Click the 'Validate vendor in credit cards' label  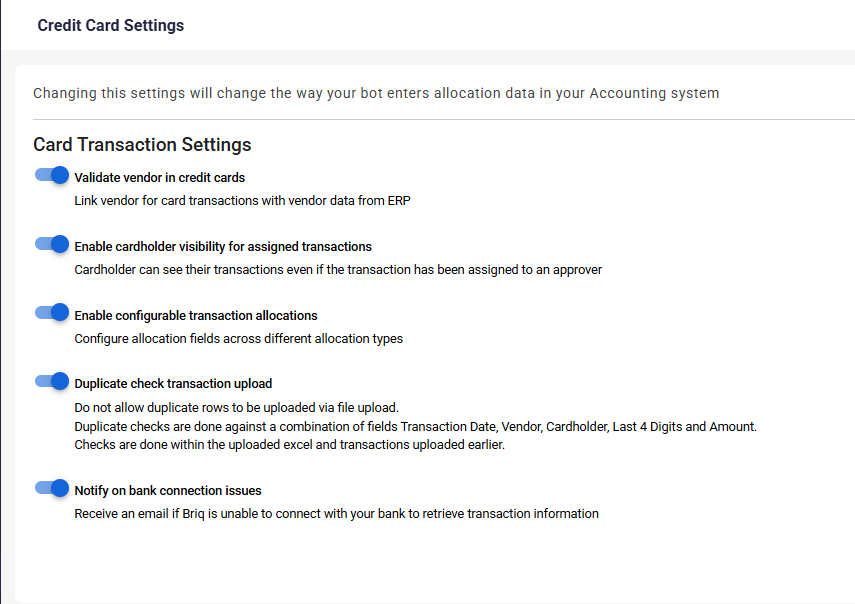pos(160,178)
